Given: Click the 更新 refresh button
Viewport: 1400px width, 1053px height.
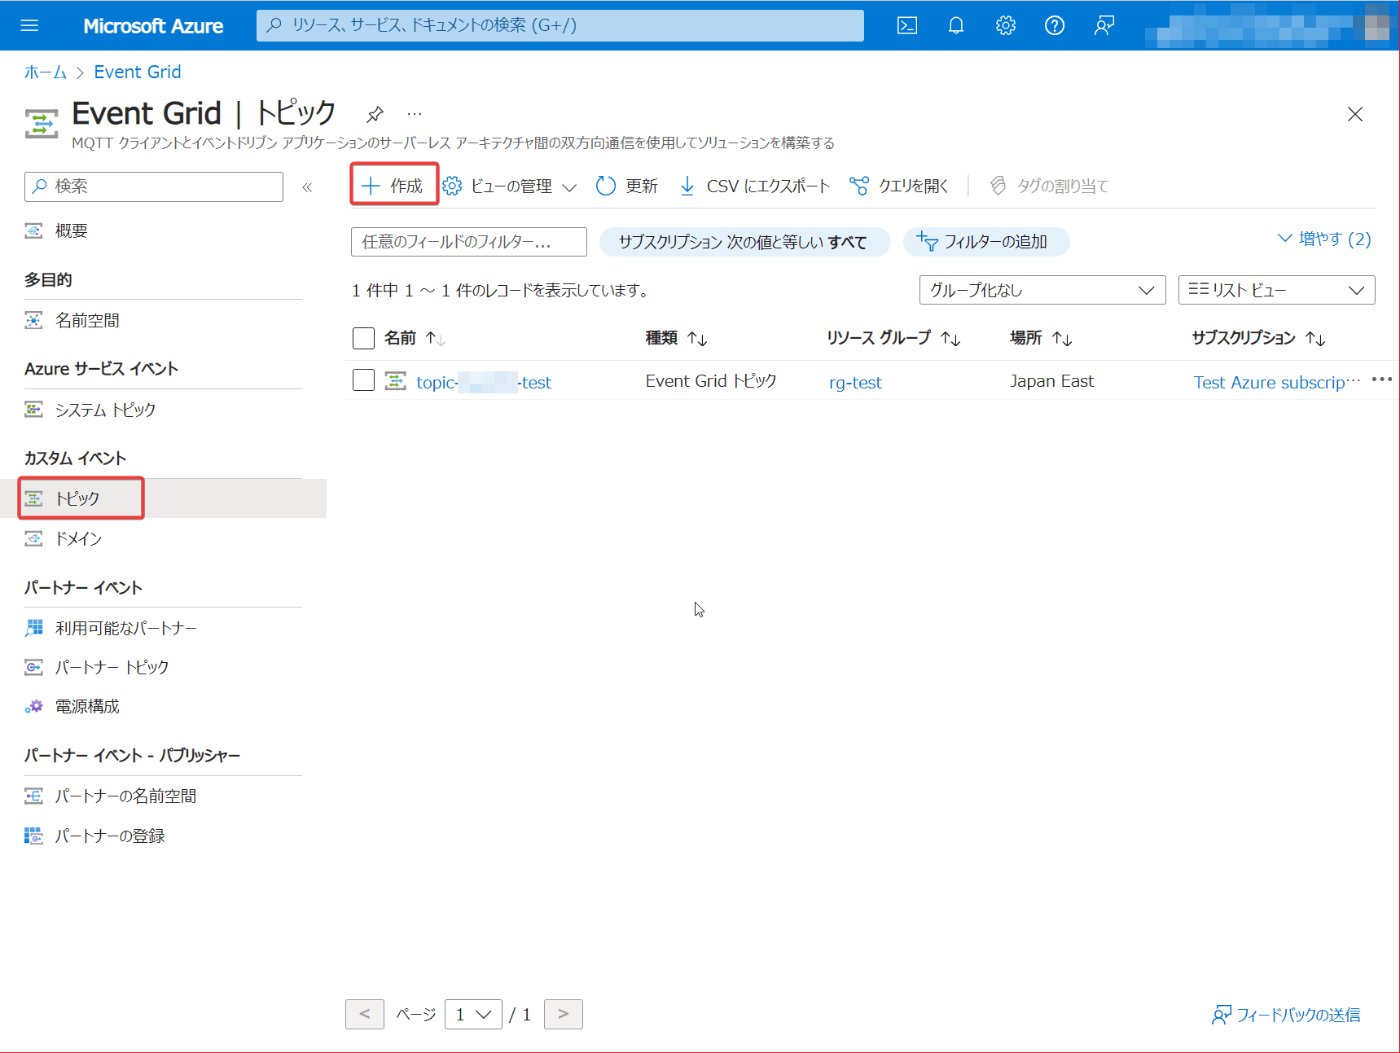Looking at the screenshot, I should pyautogui.click(x=627, y=186).
